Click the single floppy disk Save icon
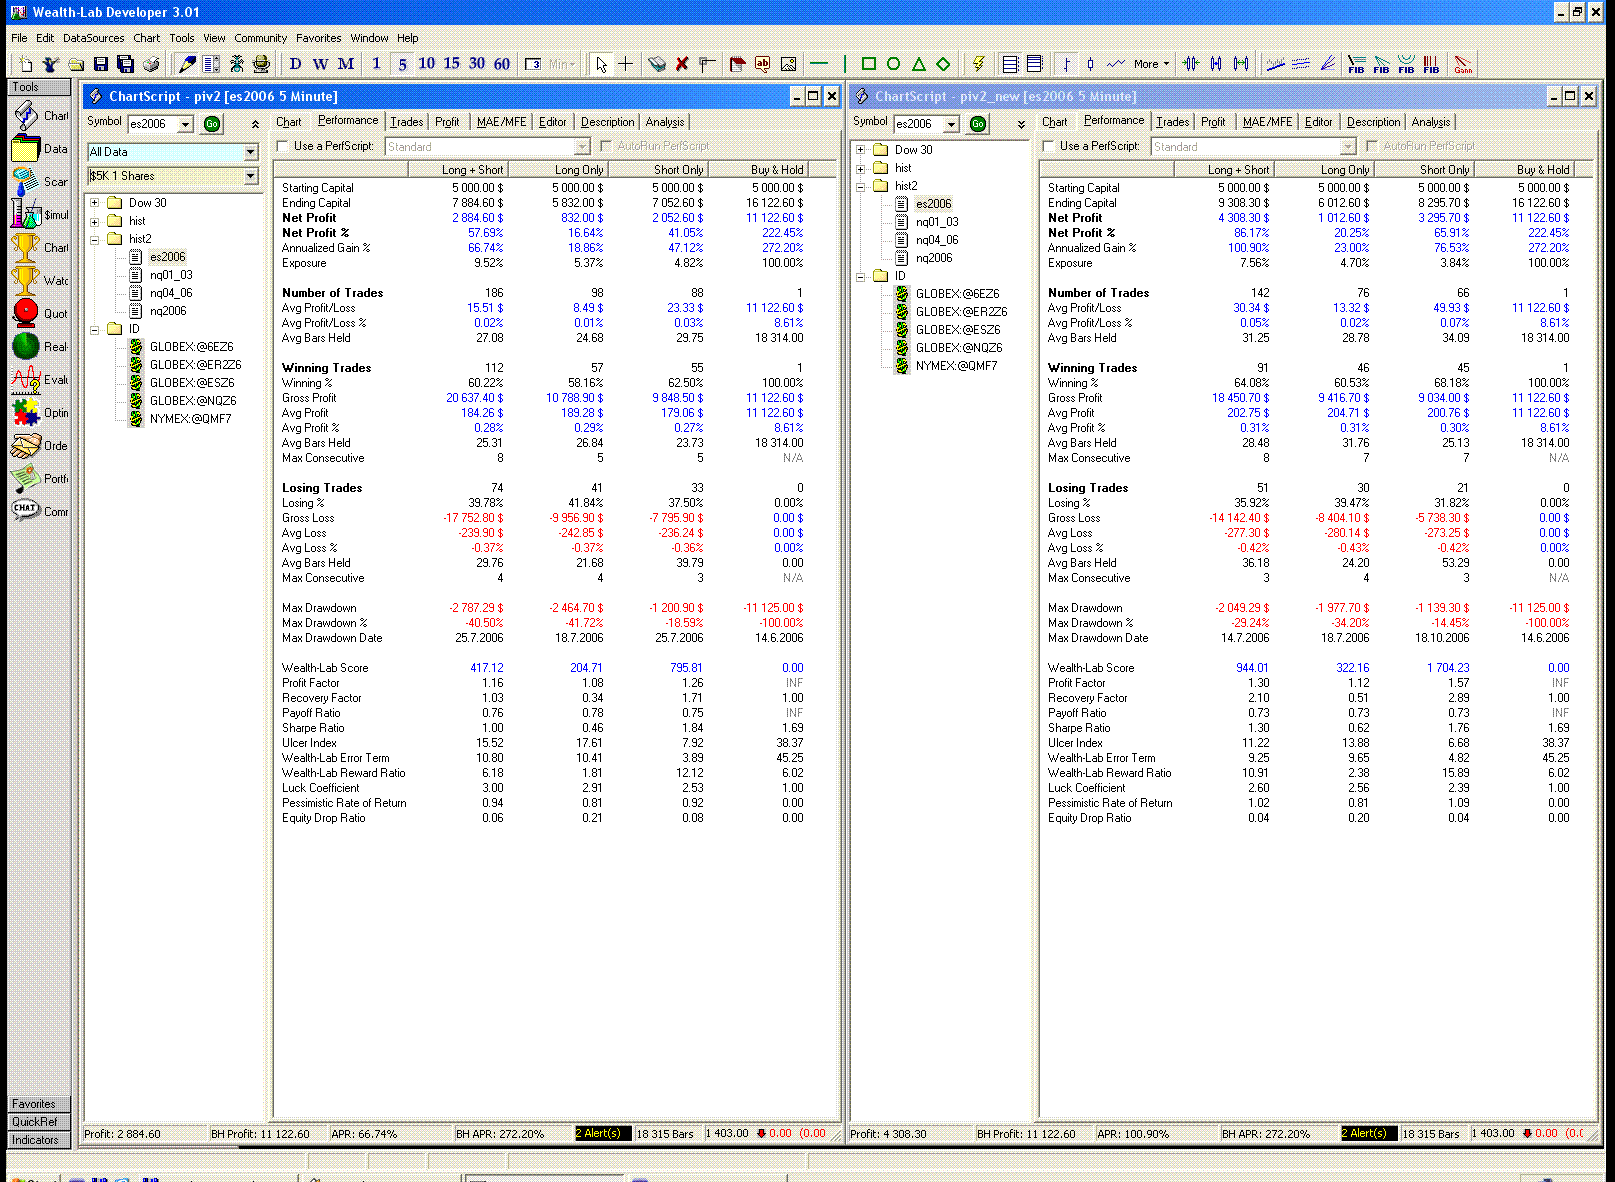The height and width of the screenshot is (1182, 1615). pyautogui.click(x=101, y=64)
